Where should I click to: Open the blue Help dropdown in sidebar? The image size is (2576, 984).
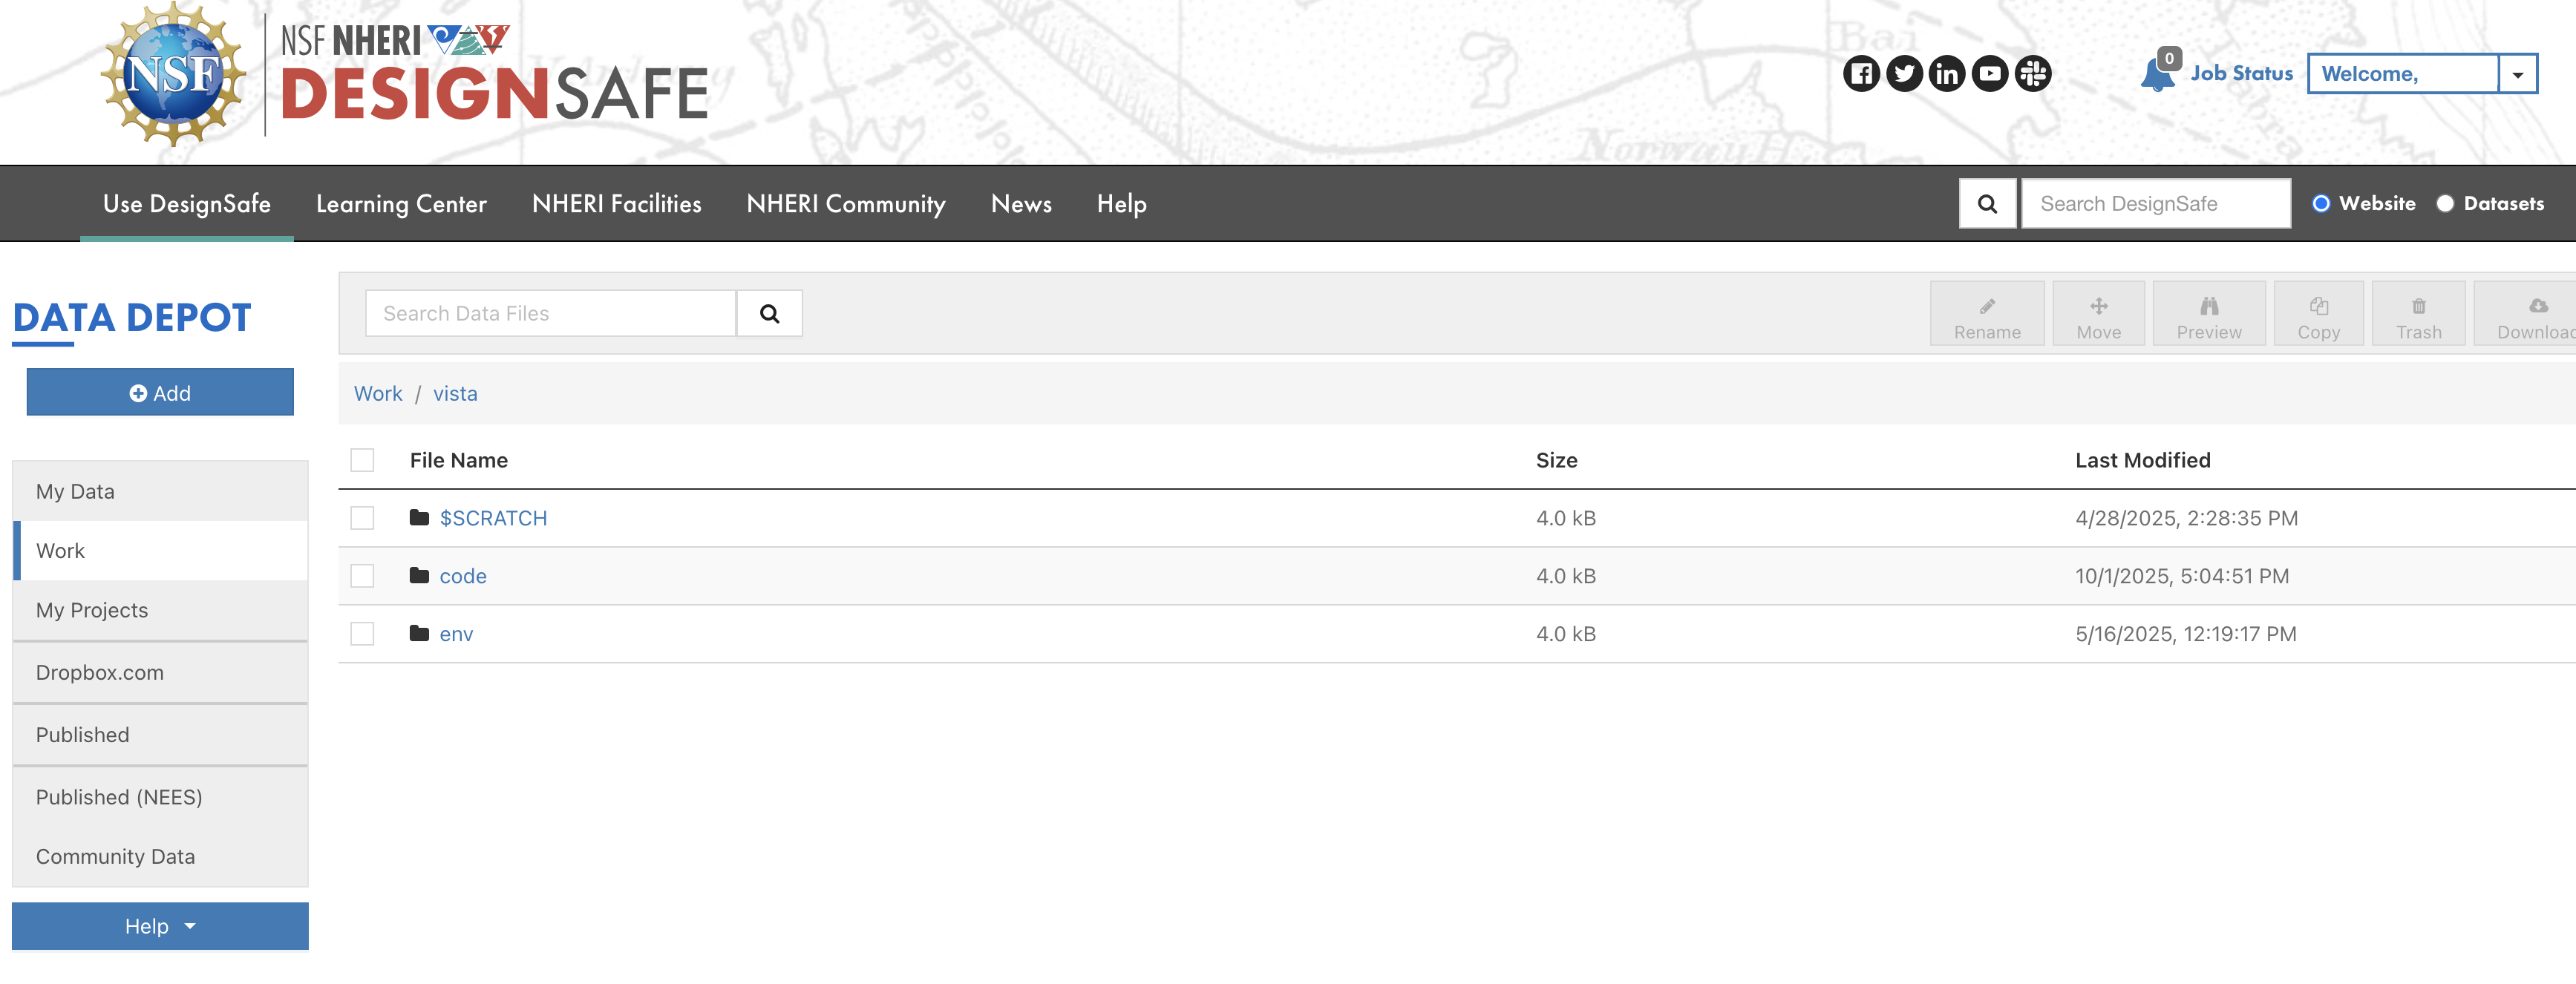pyautogui.click(x=160, y=926)
